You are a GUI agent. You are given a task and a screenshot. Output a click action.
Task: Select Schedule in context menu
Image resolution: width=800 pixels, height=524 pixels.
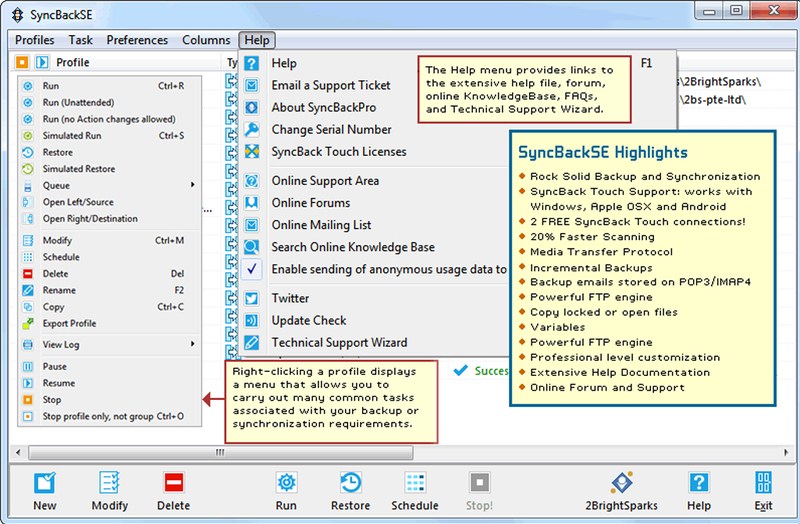click(x=110, y=257)
